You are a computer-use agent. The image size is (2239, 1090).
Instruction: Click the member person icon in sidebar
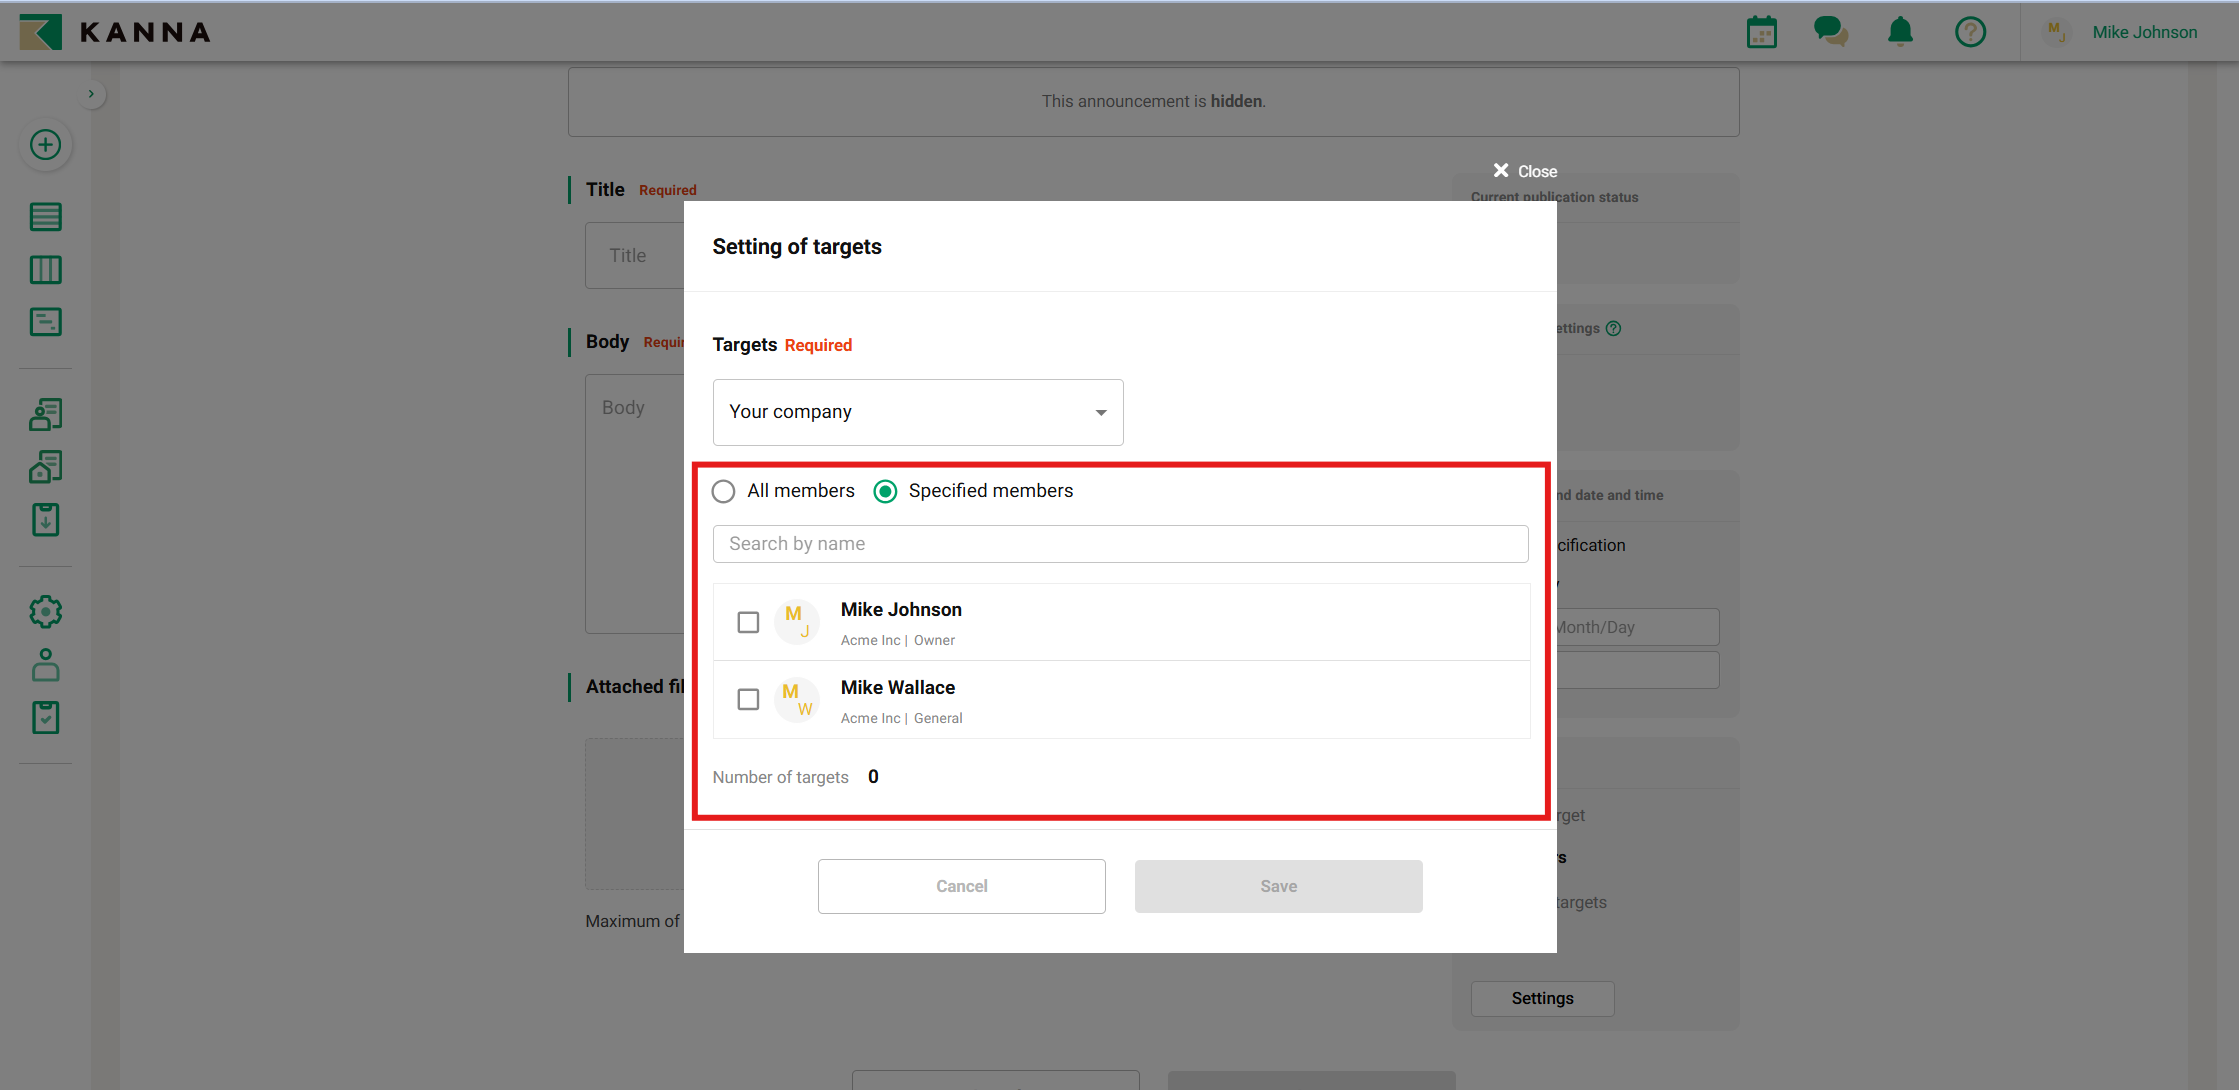click(45, 665)
